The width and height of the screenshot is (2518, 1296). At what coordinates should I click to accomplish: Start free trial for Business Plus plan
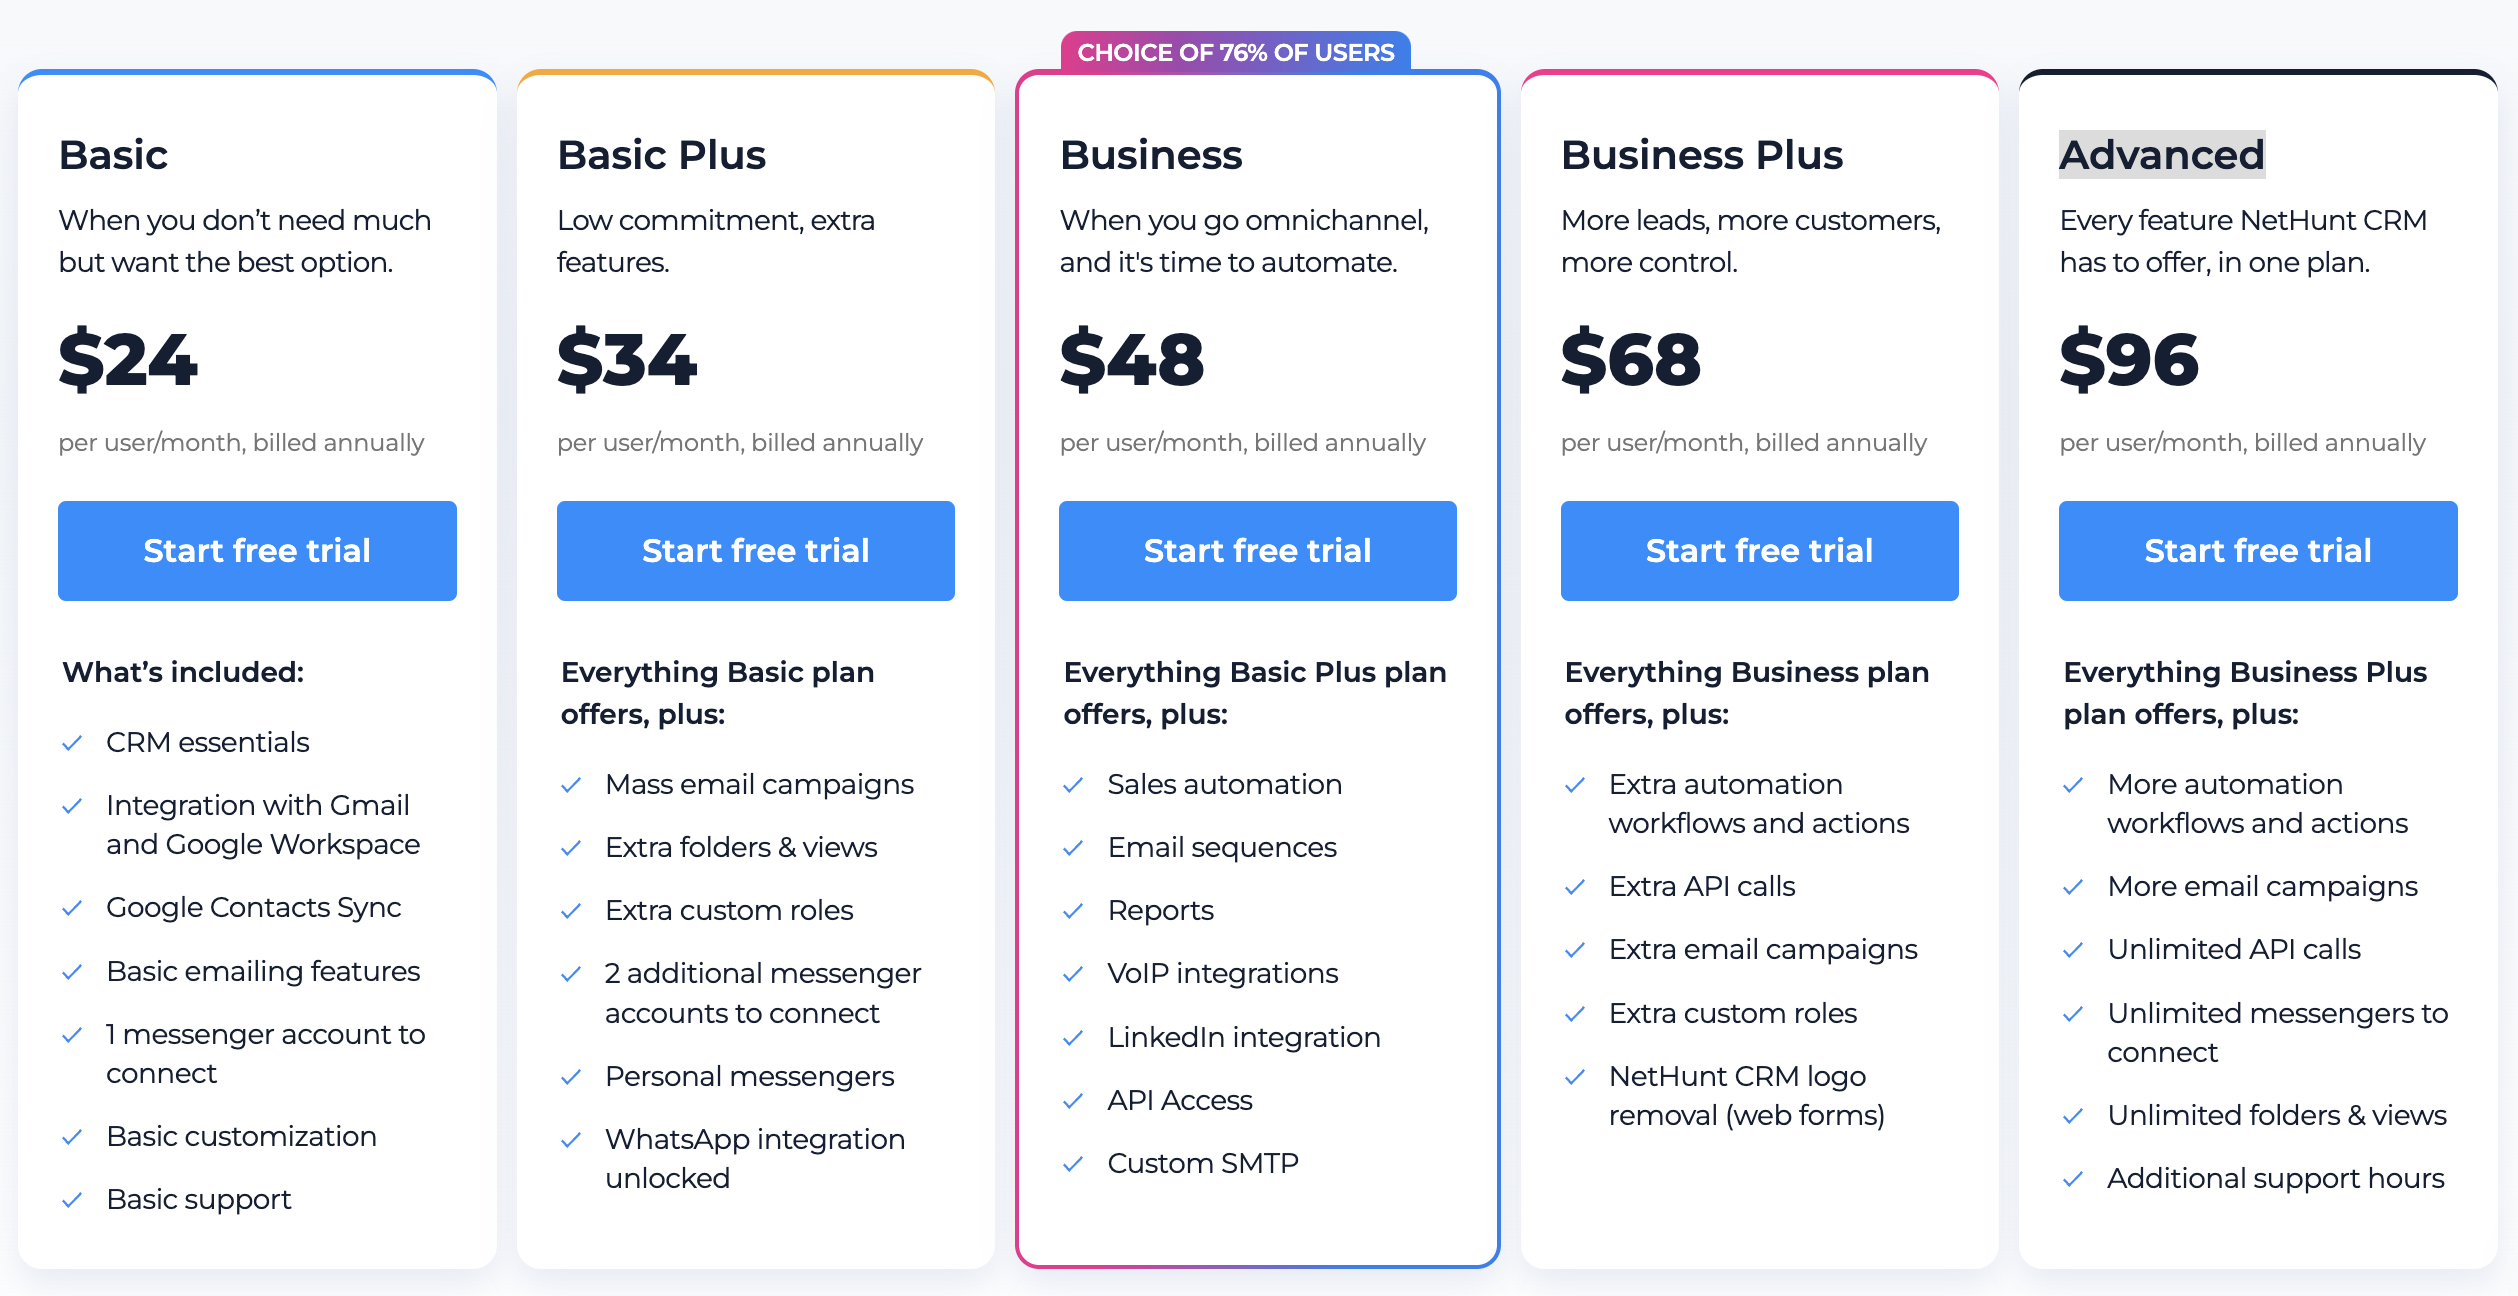click(x=1759, y=551)
